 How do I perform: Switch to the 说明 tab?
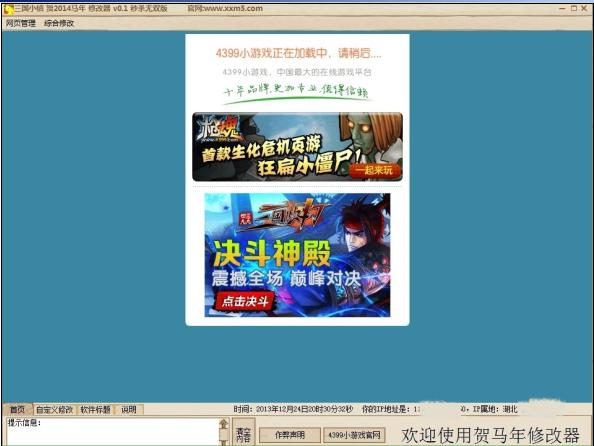(129, 410)
